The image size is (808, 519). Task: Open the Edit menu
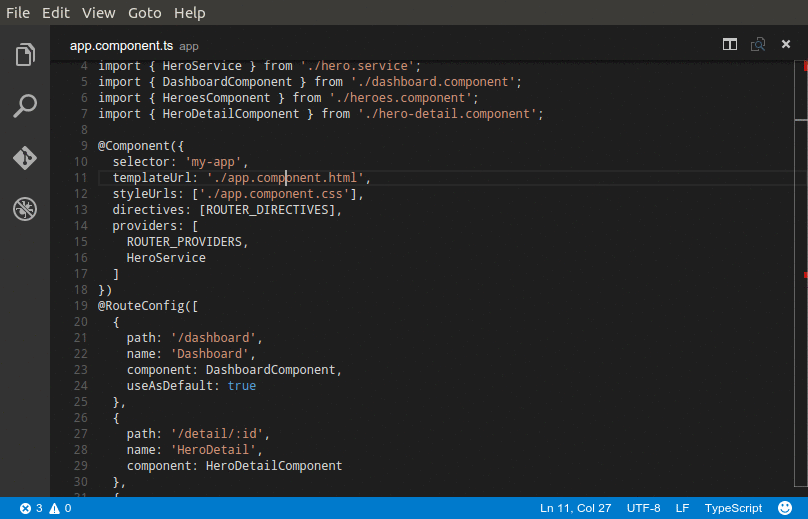56,13
